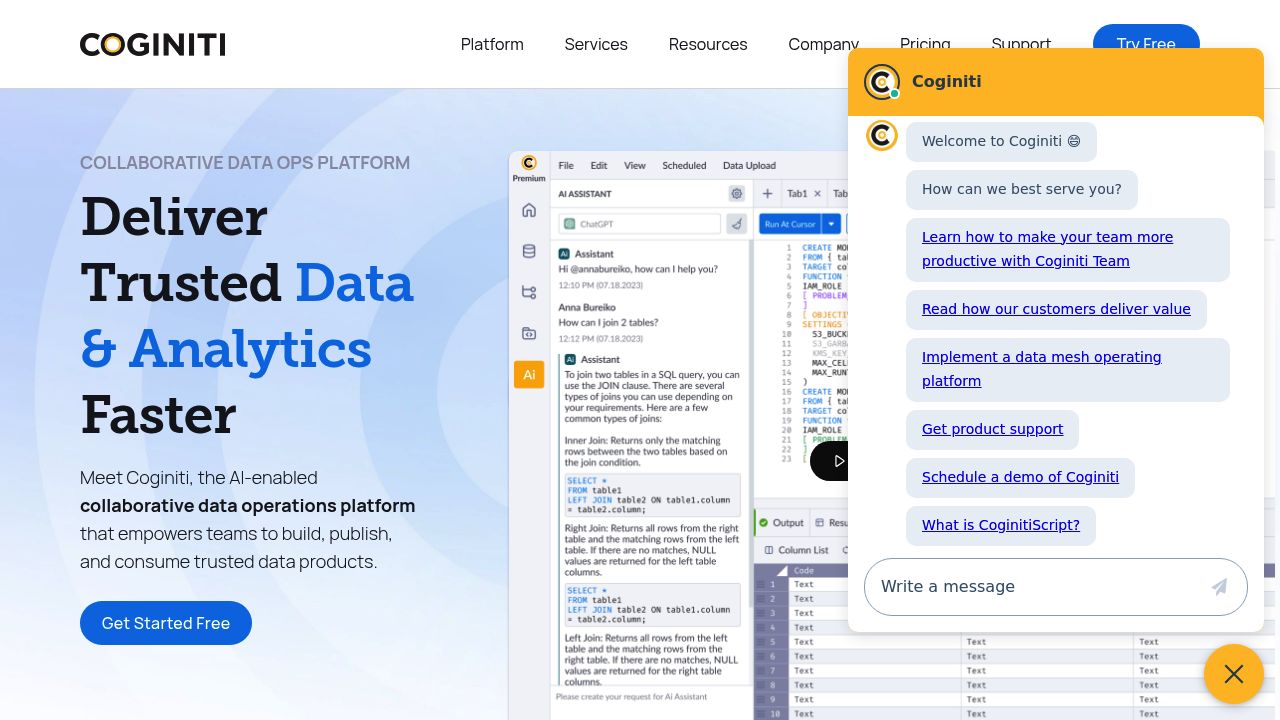
Task: Switch to the Output tab in preview
Action: coord(781,523)
